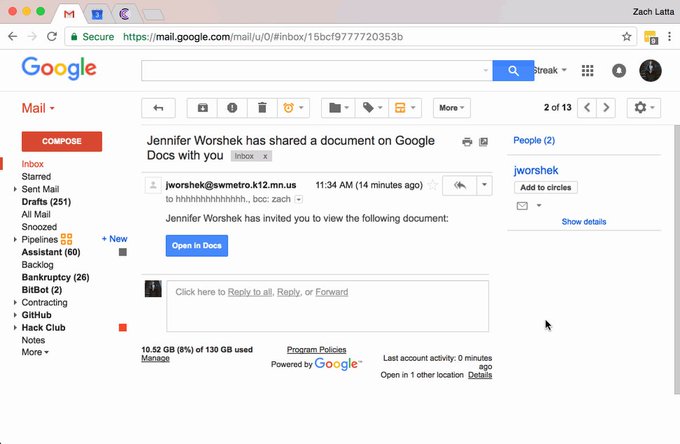
Task: Click the Hack Club red label color square
Action: click(123, 328)
